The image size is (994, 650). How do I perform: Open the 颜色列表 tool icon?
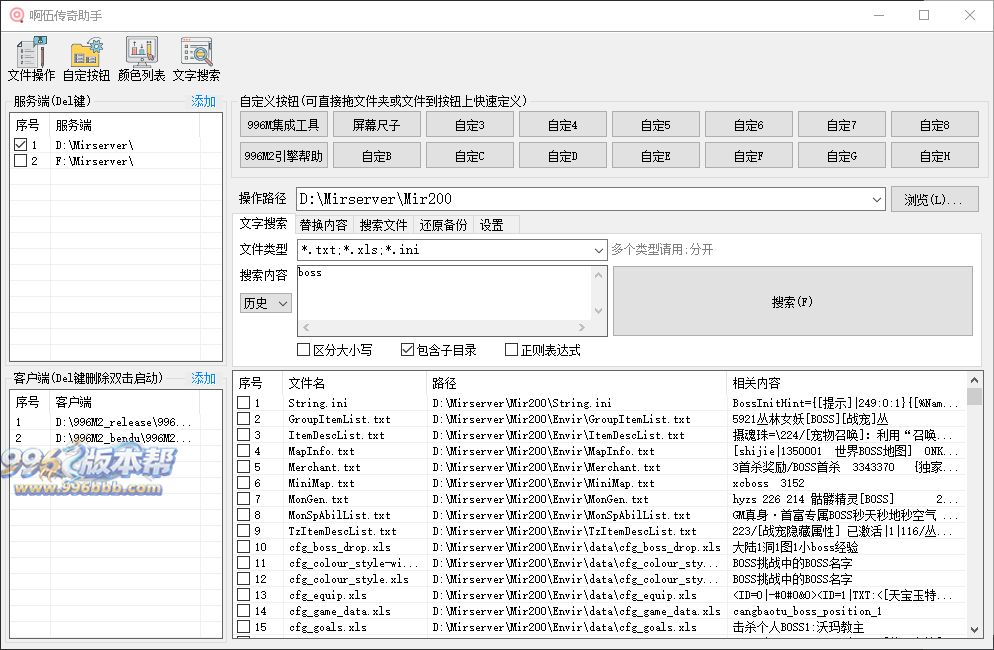tap(142, 58)
